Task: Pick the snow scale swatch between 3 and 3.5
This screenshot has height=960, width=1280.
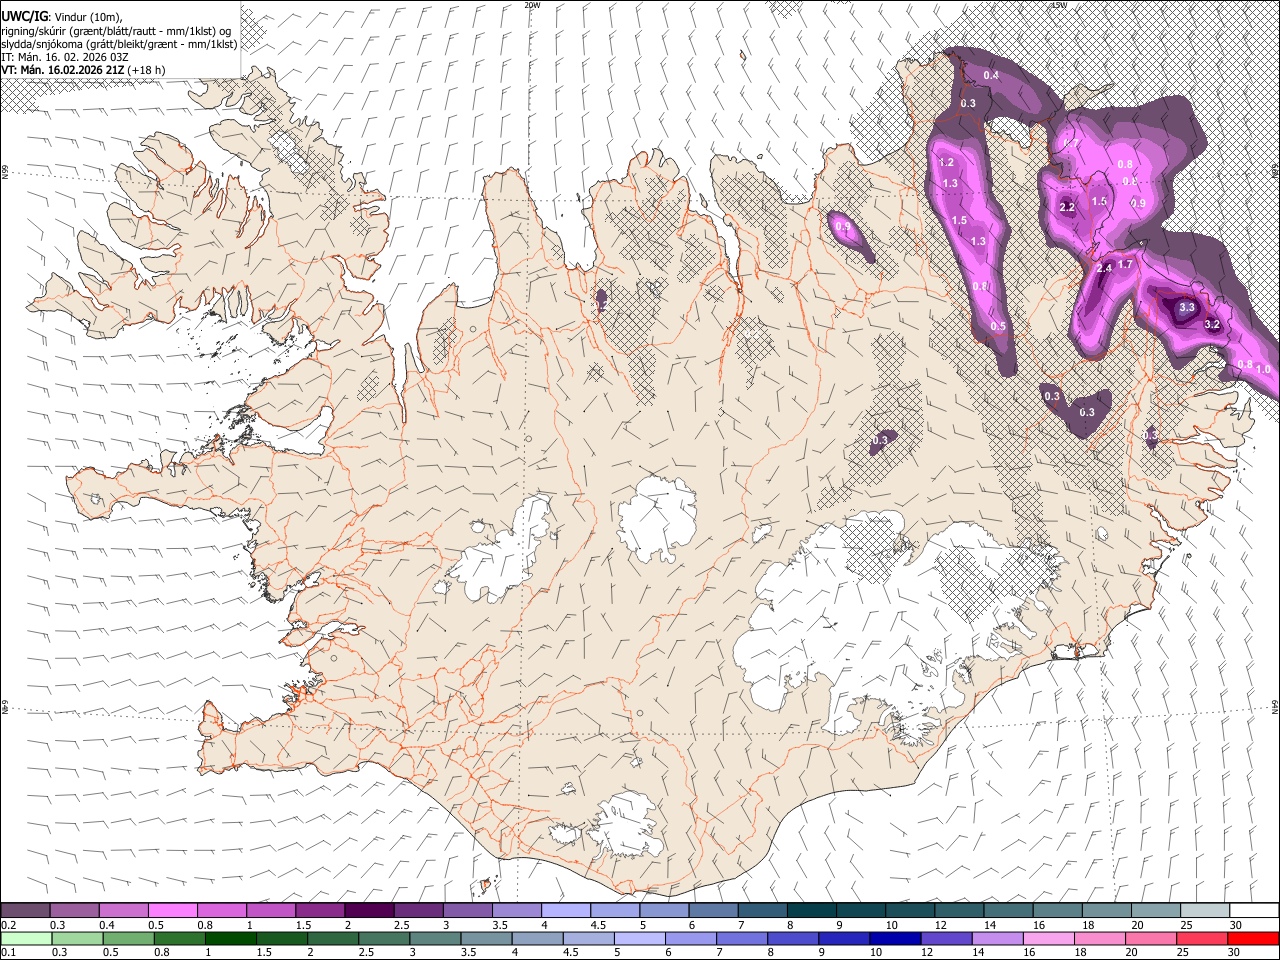Action: tap(467, 911)
